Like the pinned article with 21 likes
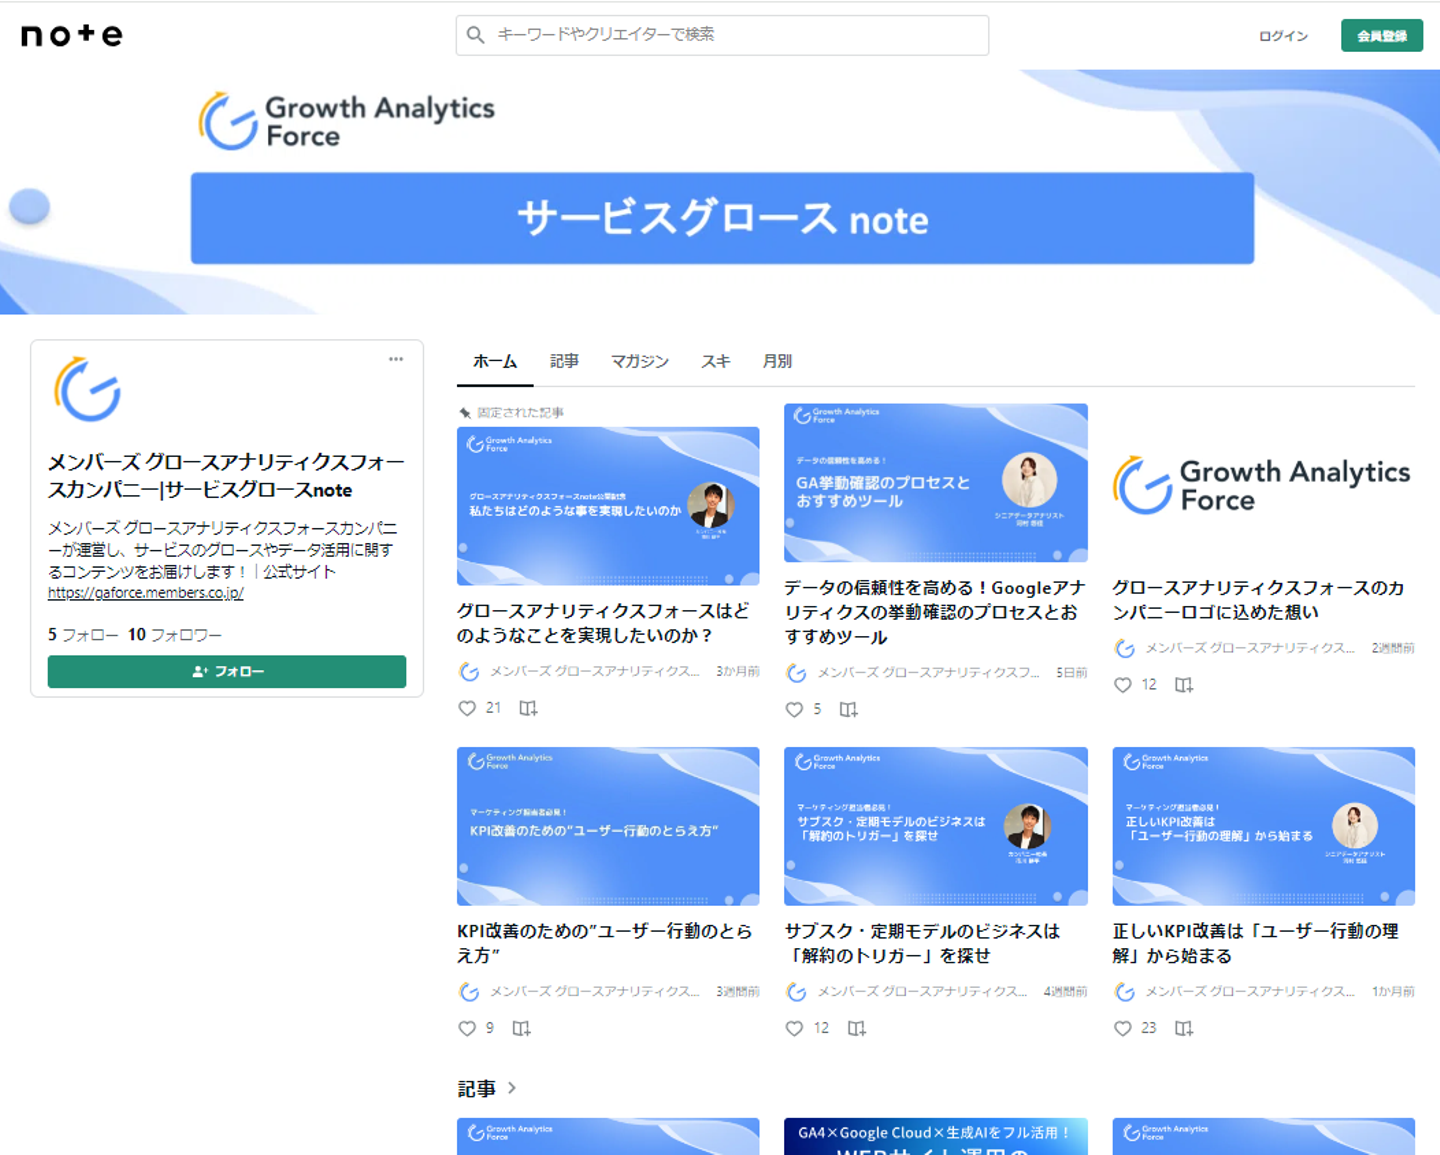Screen dimensions: 1440x1155 pyautogui.click(x=467, y=708)
